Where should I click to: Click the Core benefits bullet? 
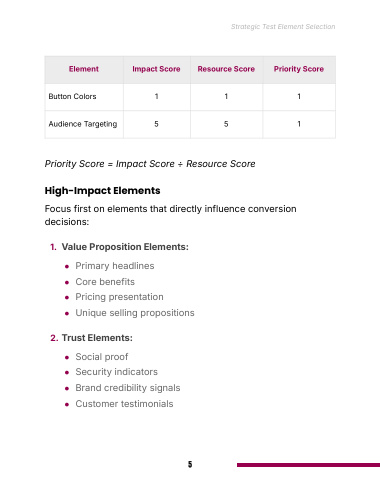[x=105, y=282]
